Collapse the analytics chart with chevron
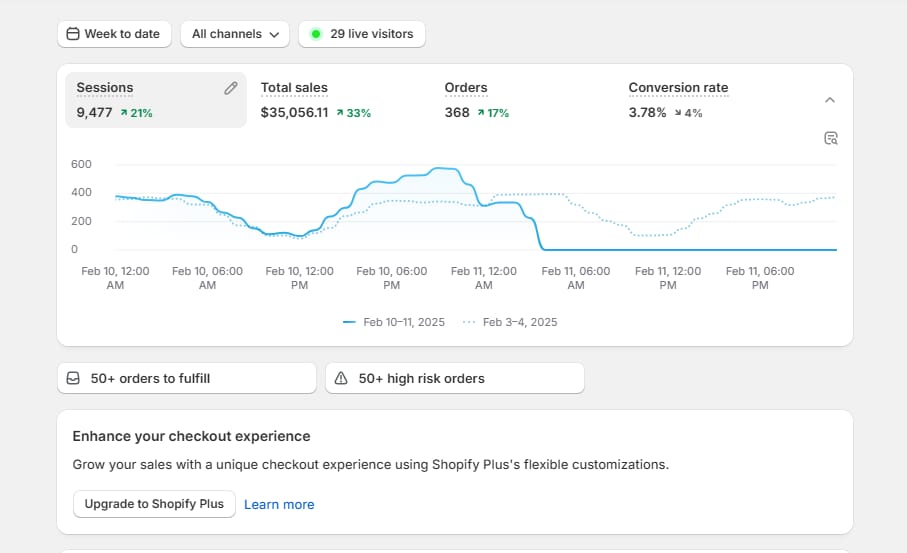907x553 pixels. [x=829, y=100]
